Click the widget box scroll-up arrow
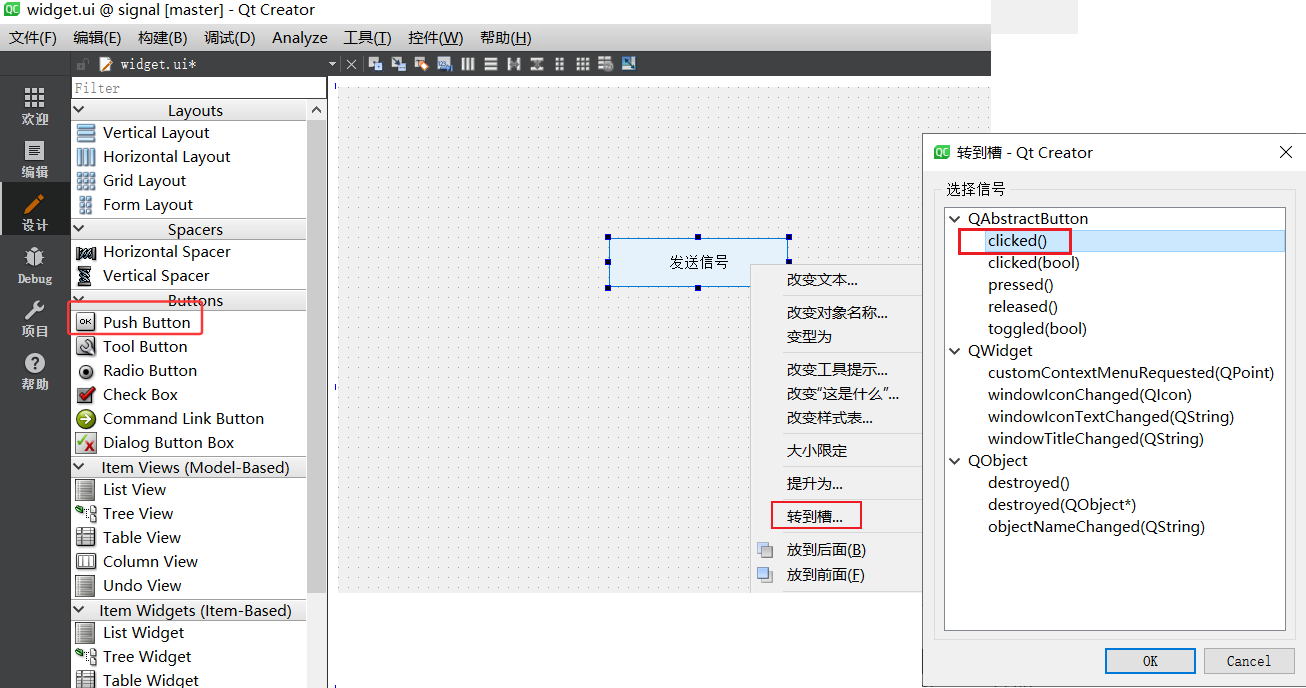The width and height of the screenshot is (1306, 688). coord(317,110)
